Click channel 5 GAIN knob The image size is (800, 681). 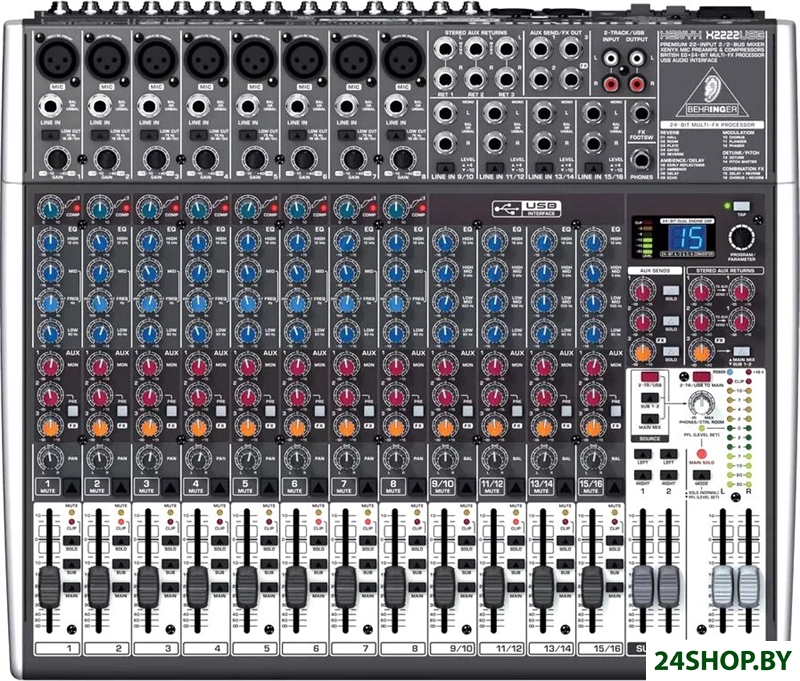[x=255, y=159]
